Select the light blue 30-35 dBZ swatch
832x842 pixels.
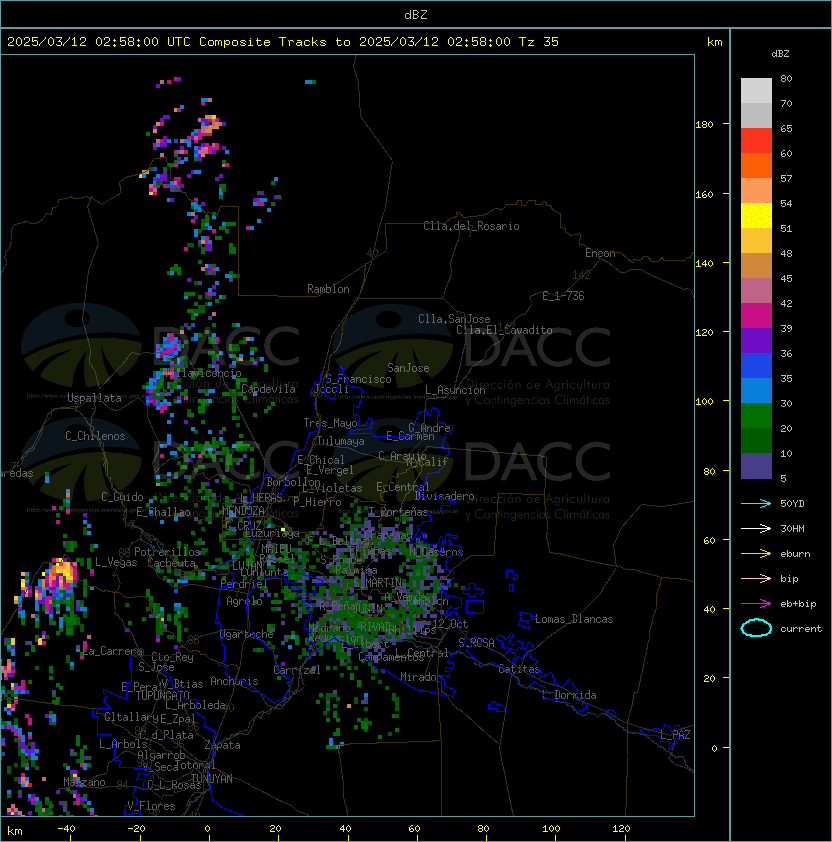tap(756, 390)
